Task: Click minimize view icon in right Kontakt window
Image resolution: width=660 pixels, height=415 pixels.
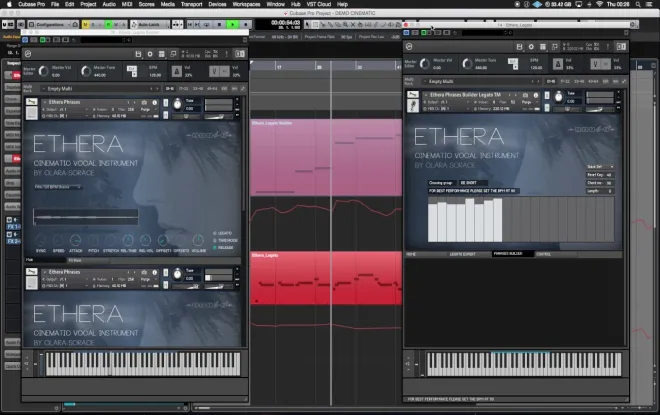Action: 555,47
